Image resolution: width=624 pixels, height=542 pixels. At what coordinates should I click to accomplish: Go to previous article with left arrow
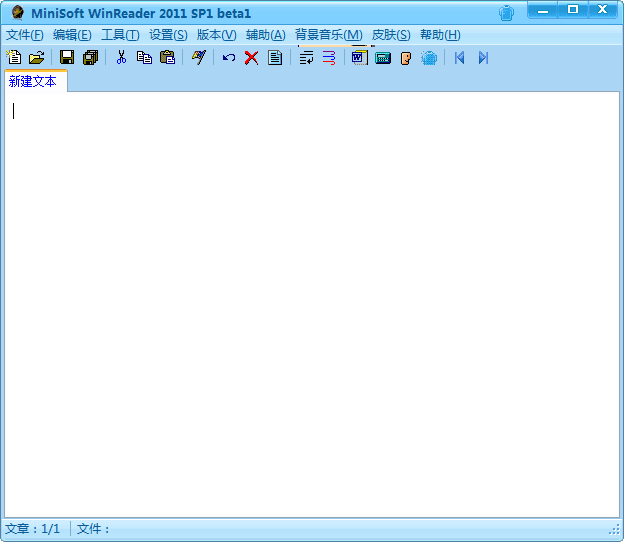[459, 58]
